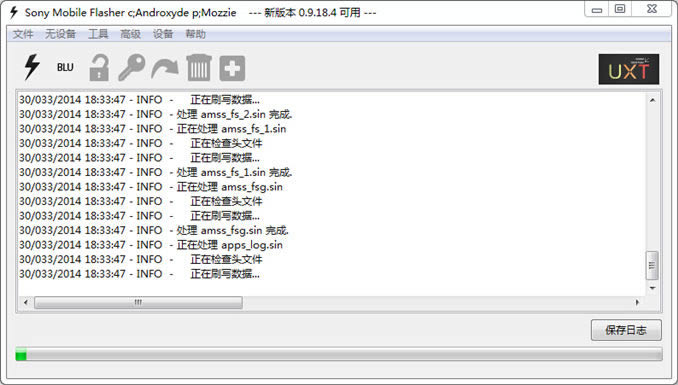Click the log scroll down arrow
This screenshot has width=678, height=385.
pos(652,288)
